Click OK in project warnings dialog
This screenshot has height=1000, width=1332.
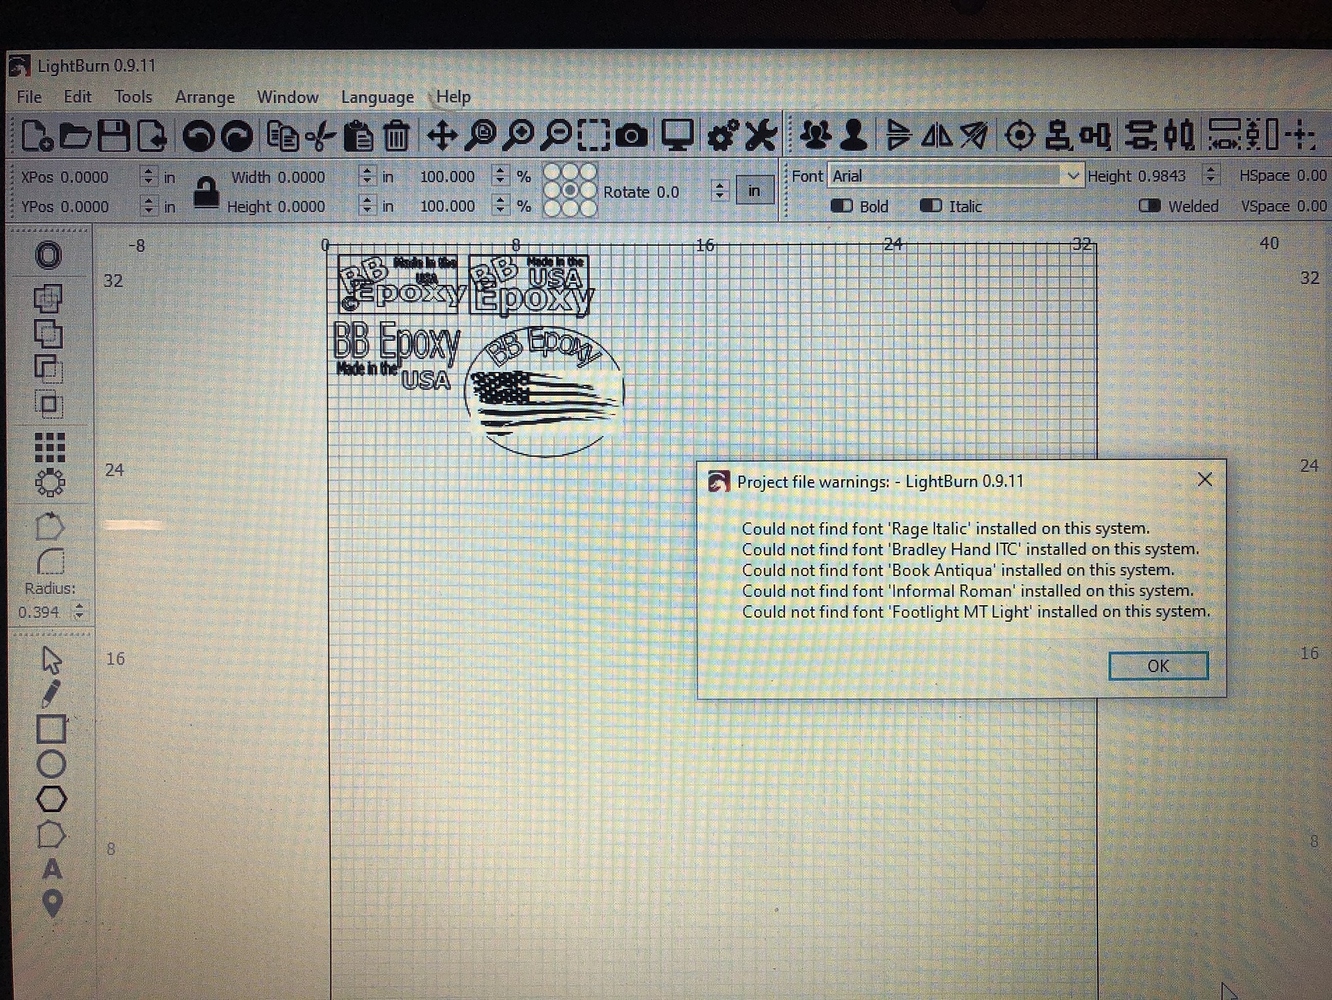[x=1158, y=666]
